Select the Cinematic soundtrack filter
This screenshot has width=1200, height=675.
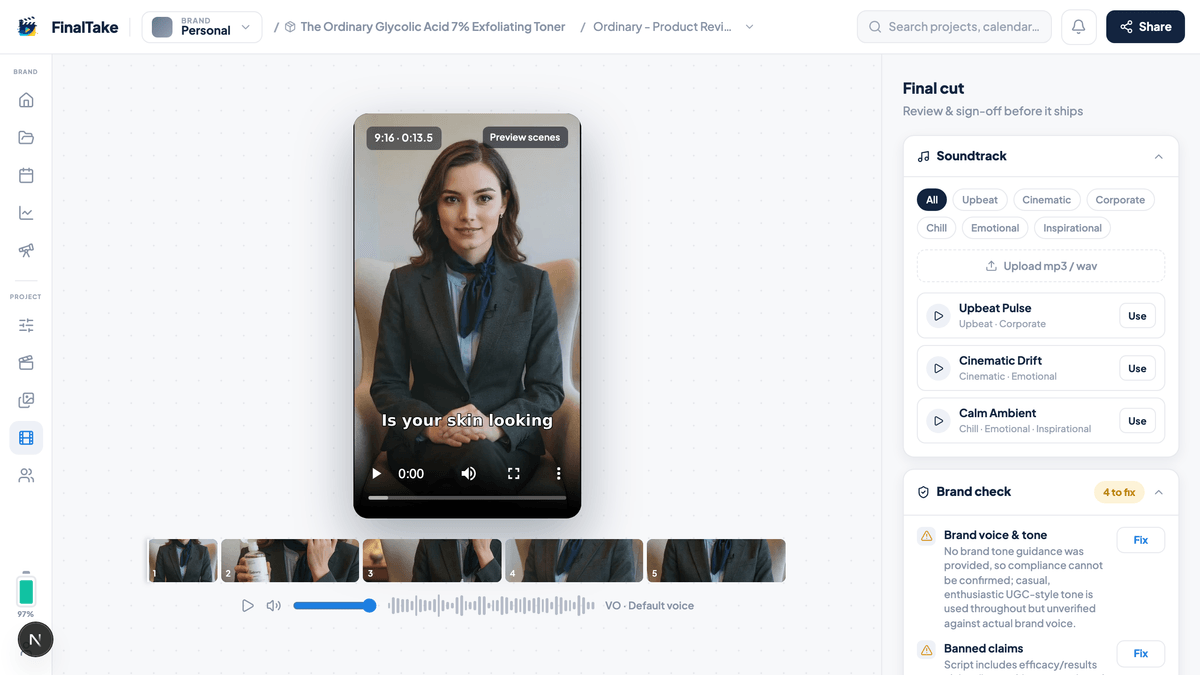[1046, 200]
